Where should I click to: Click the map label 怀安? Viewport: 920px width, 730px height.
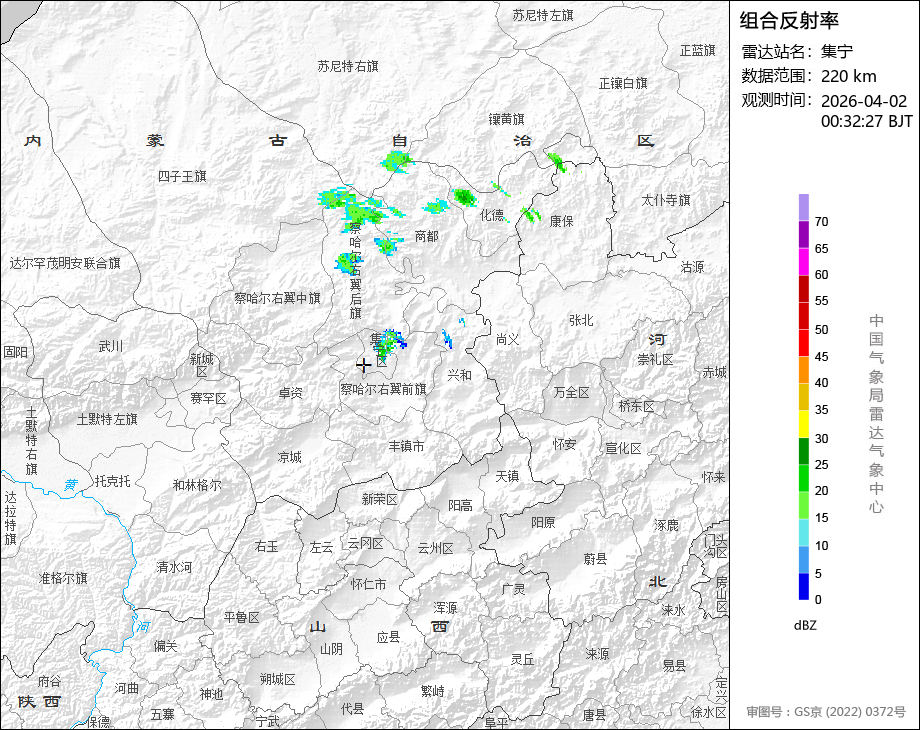[564, 445]
